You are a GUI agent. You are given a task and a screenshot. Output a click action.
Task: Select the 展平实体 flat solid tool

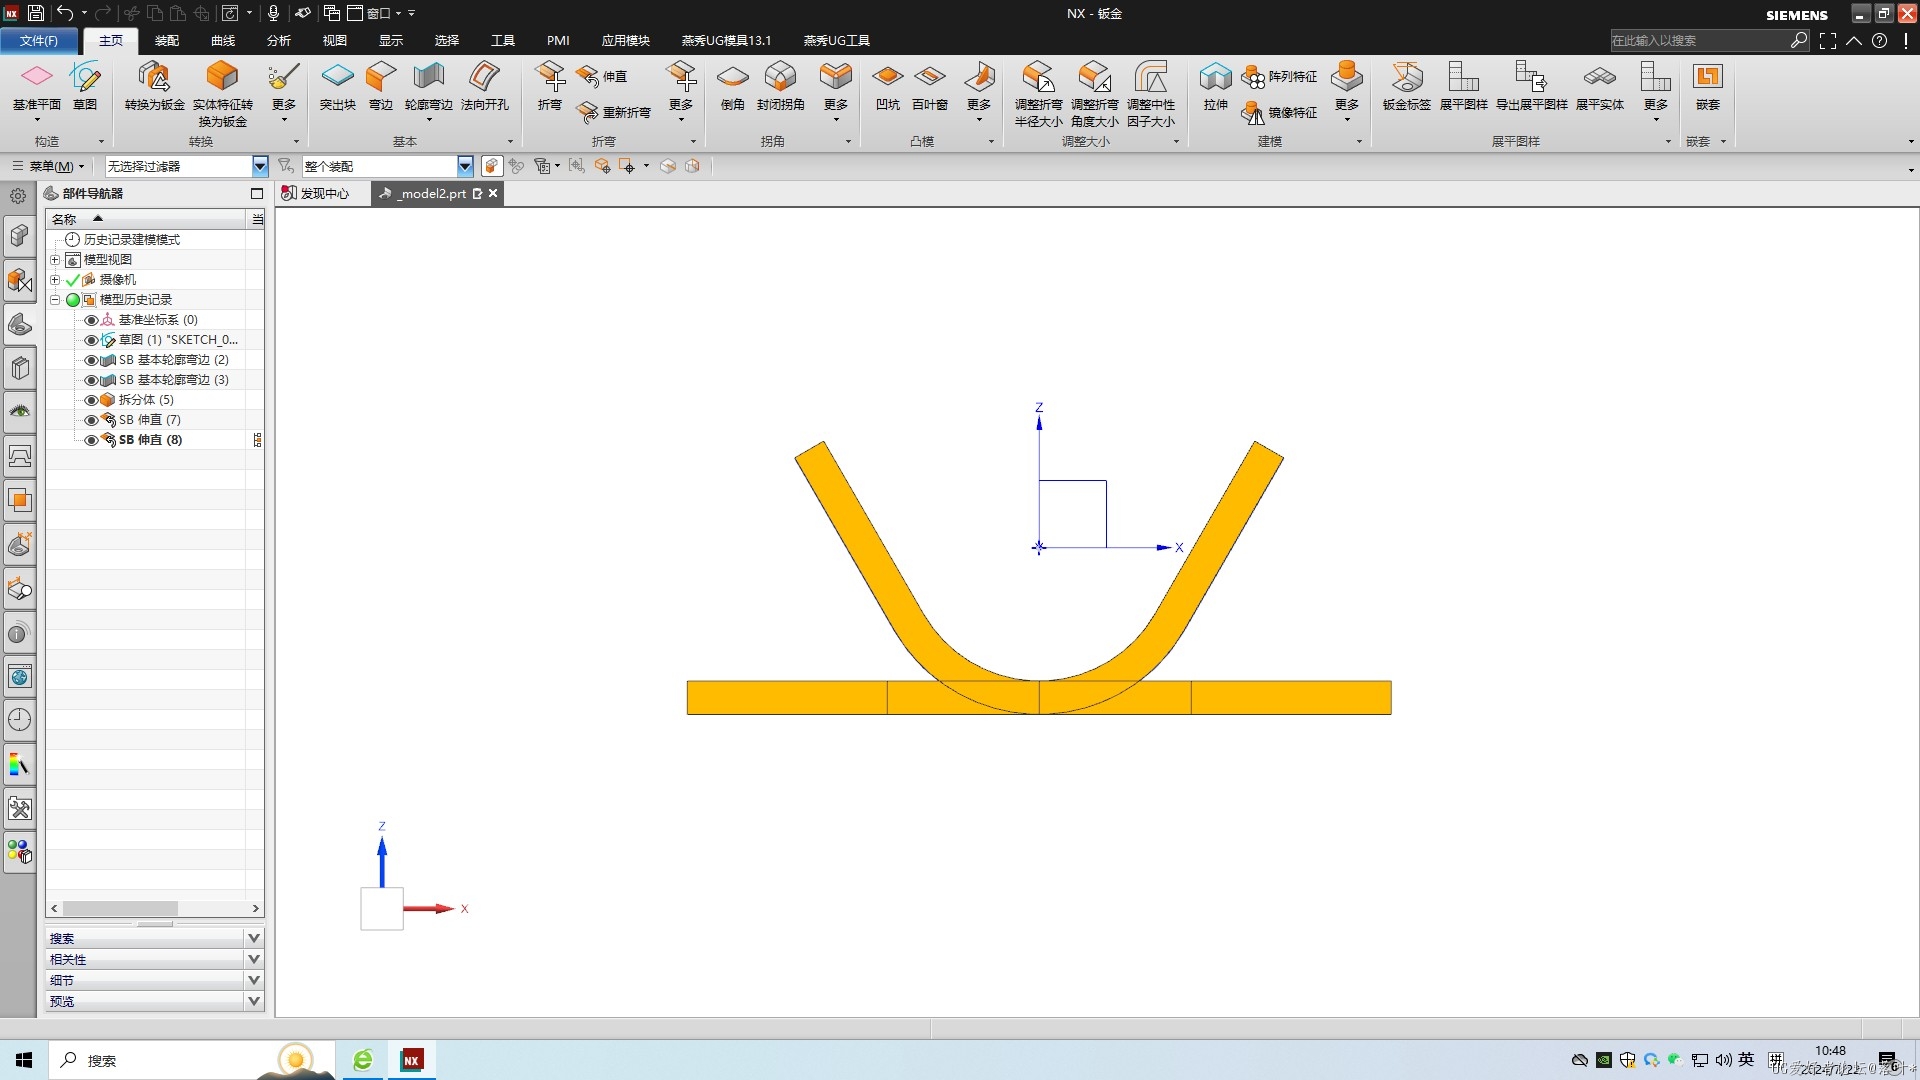tap(1600, 86)
